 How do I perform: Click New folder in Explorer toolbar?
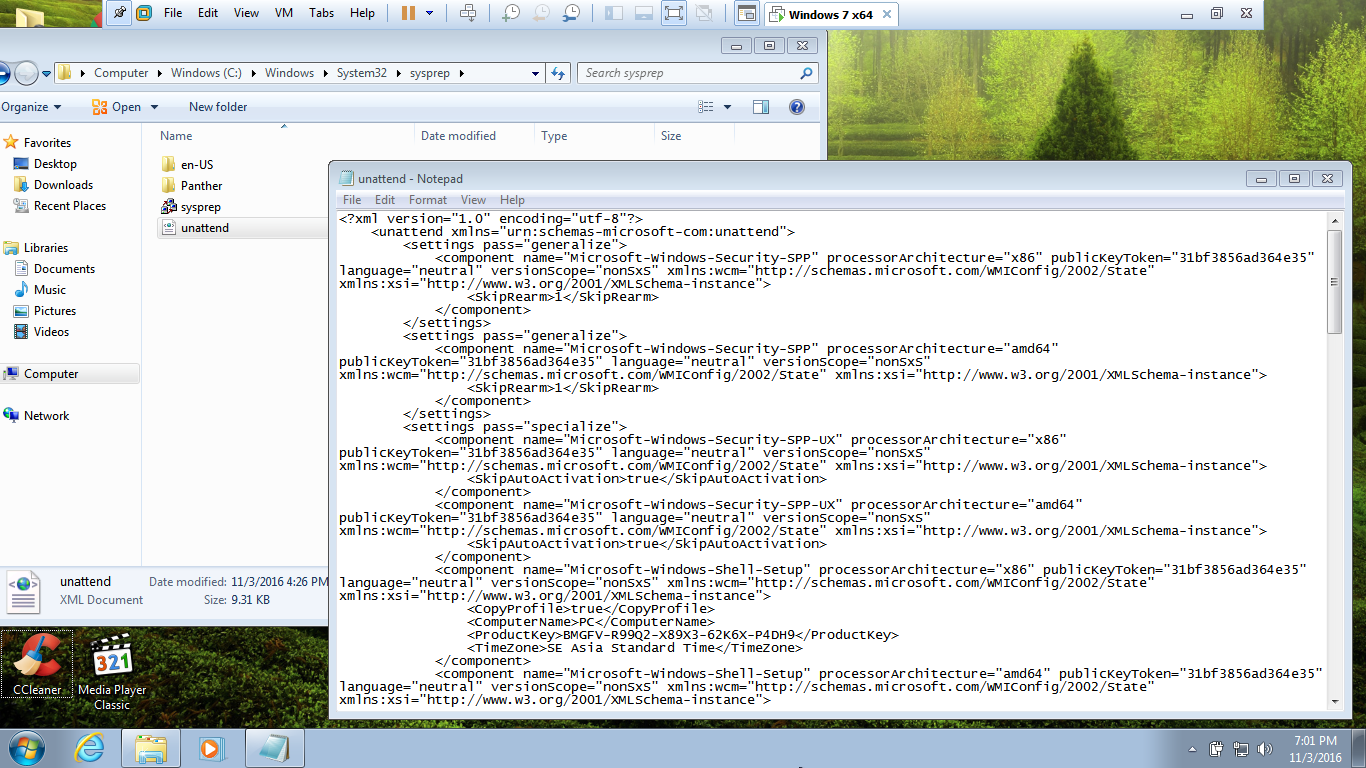[218, 107]
